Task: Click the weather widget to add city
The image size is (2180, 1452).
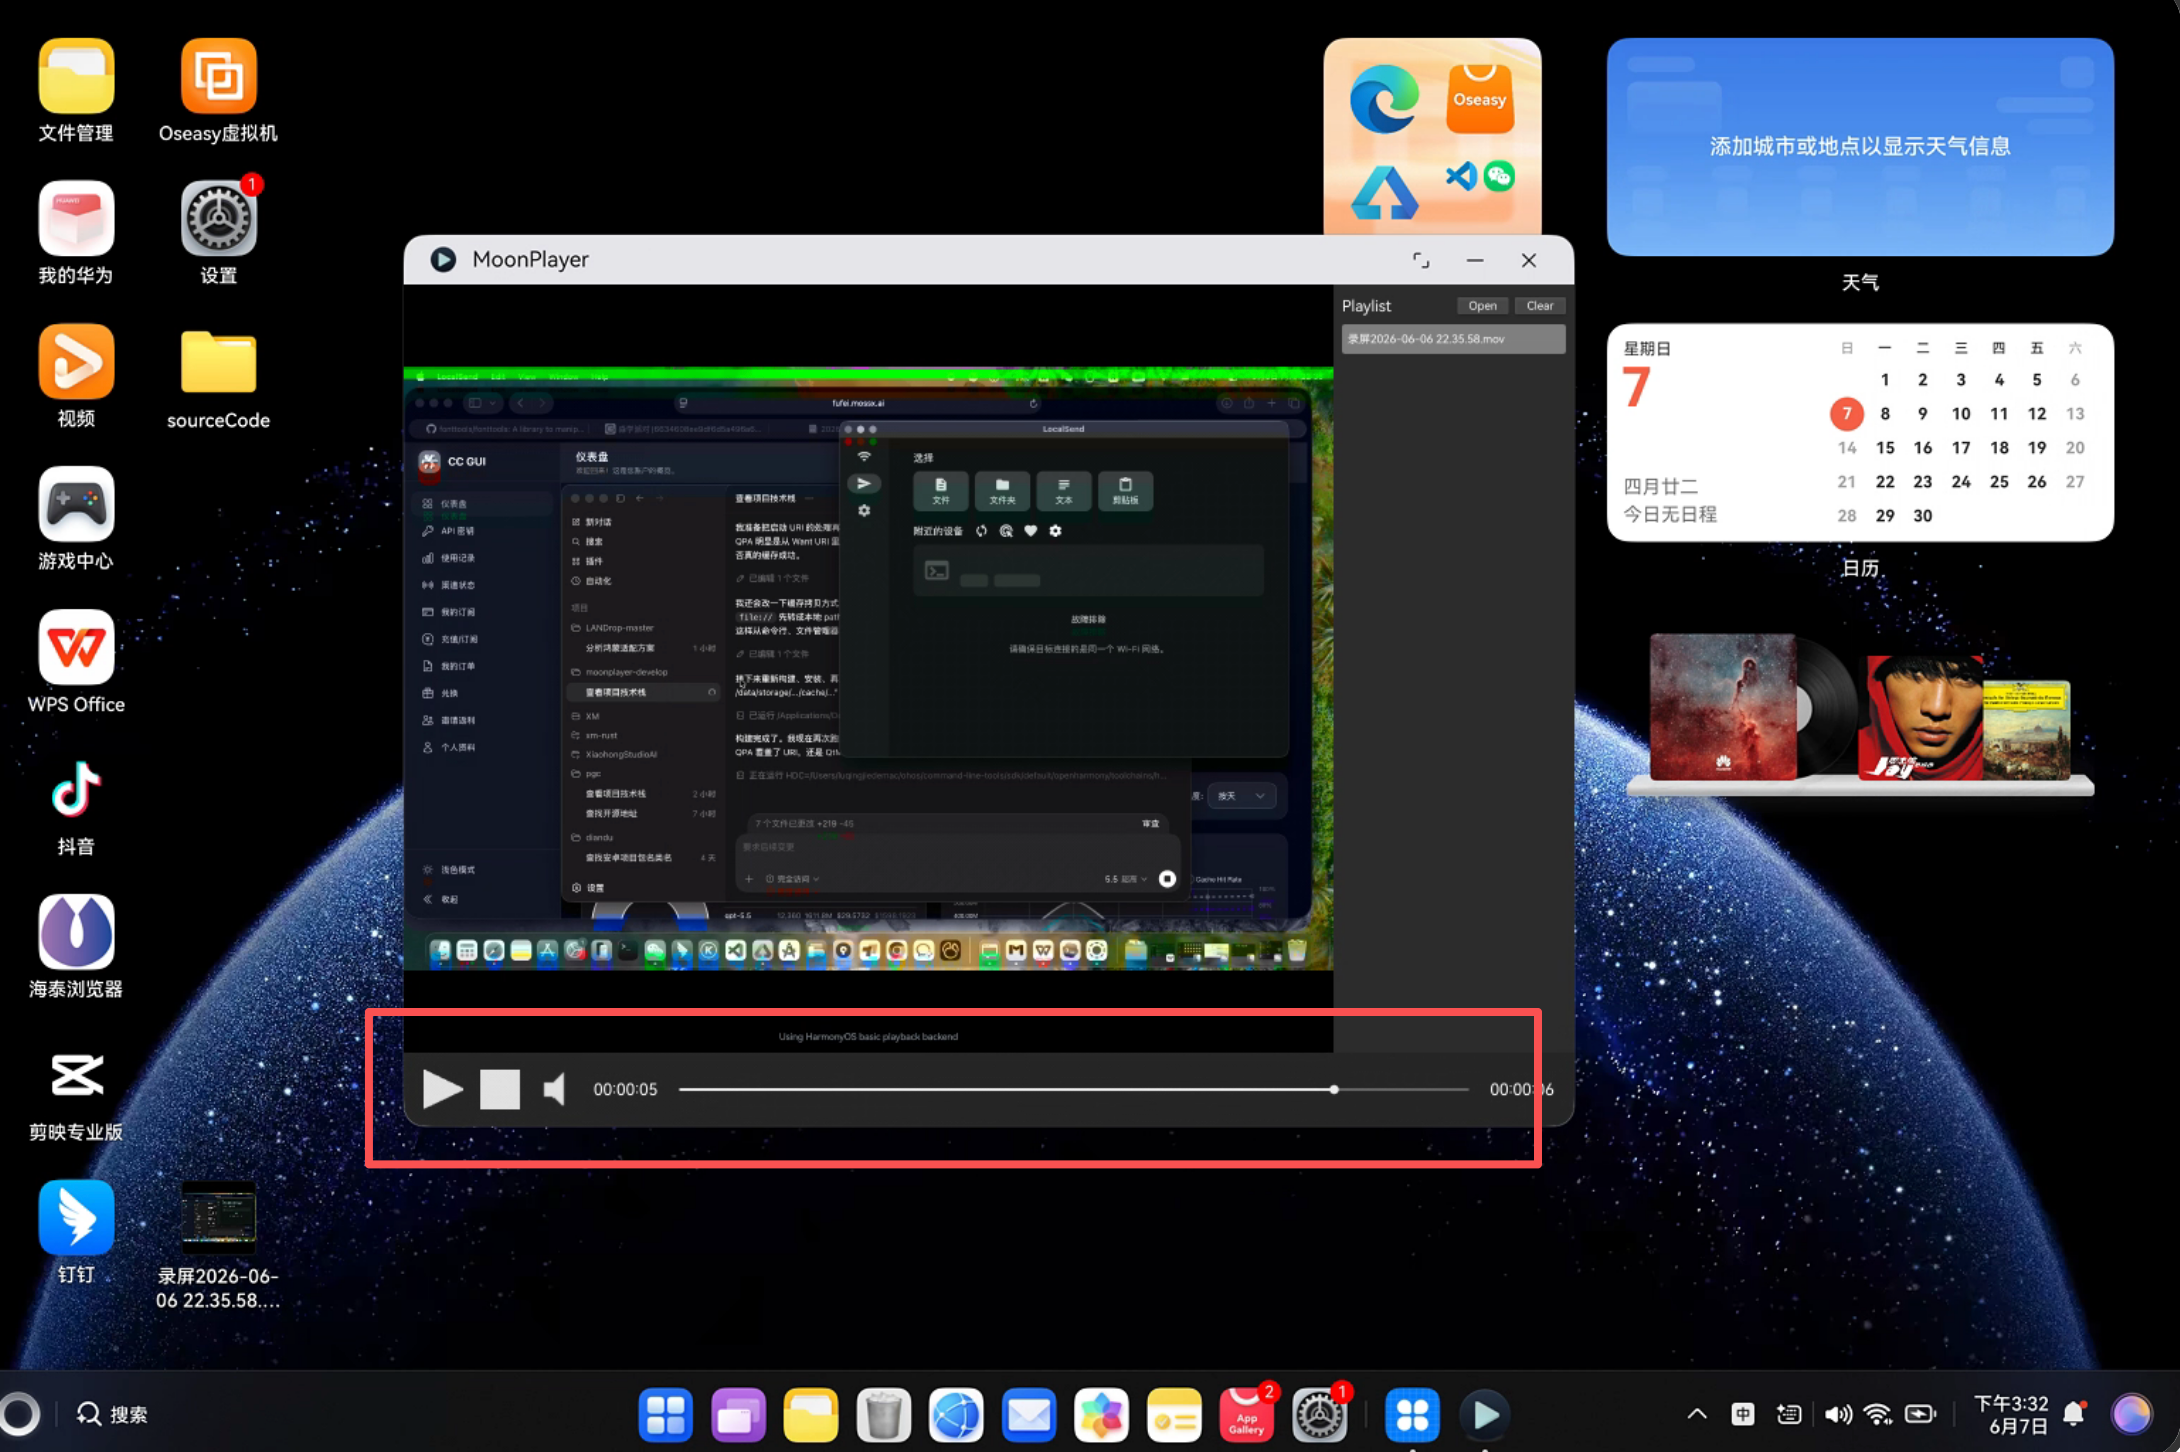Action: pos(1860,146)
